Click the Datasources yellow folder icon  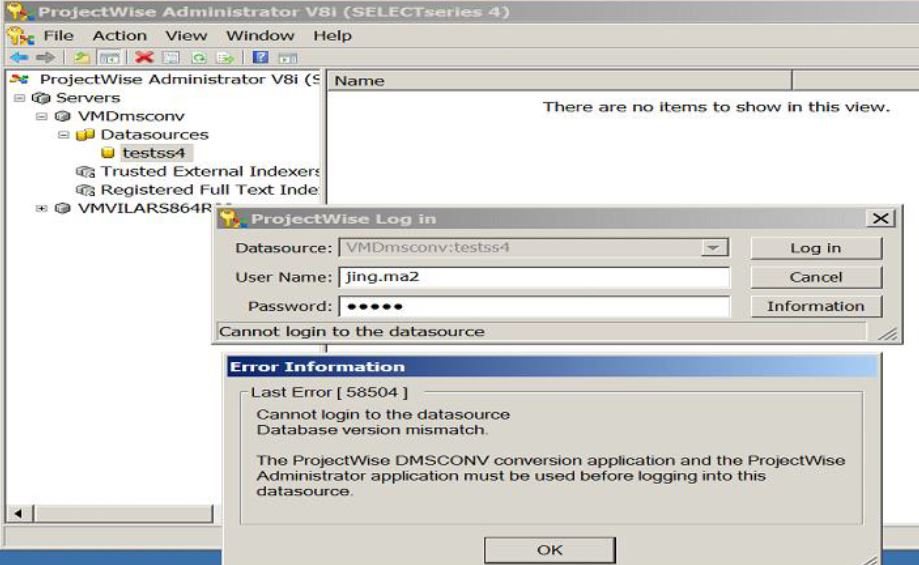[x=86, y=135]
